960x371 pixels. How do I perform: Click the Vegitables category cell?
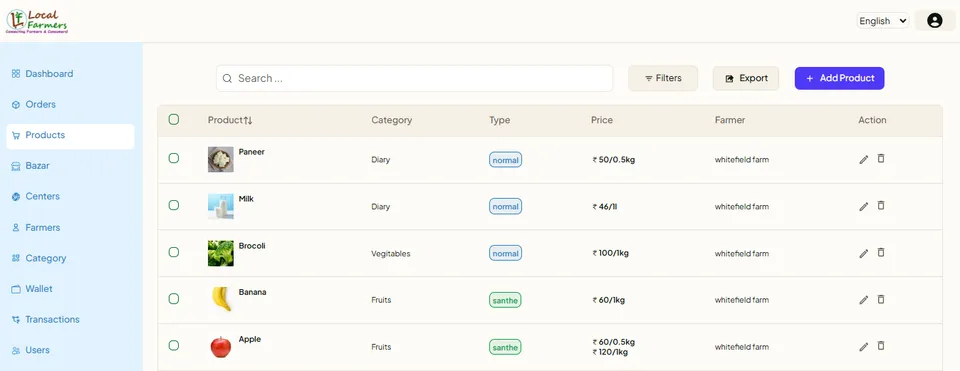tap(391, 253)
